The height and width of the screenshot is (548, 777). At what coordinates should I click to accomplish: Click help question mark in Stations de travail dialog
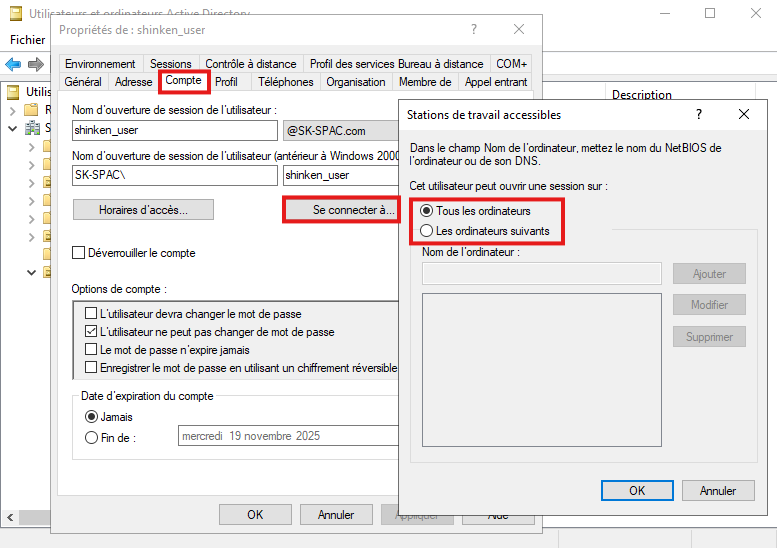tap(698, 115)
